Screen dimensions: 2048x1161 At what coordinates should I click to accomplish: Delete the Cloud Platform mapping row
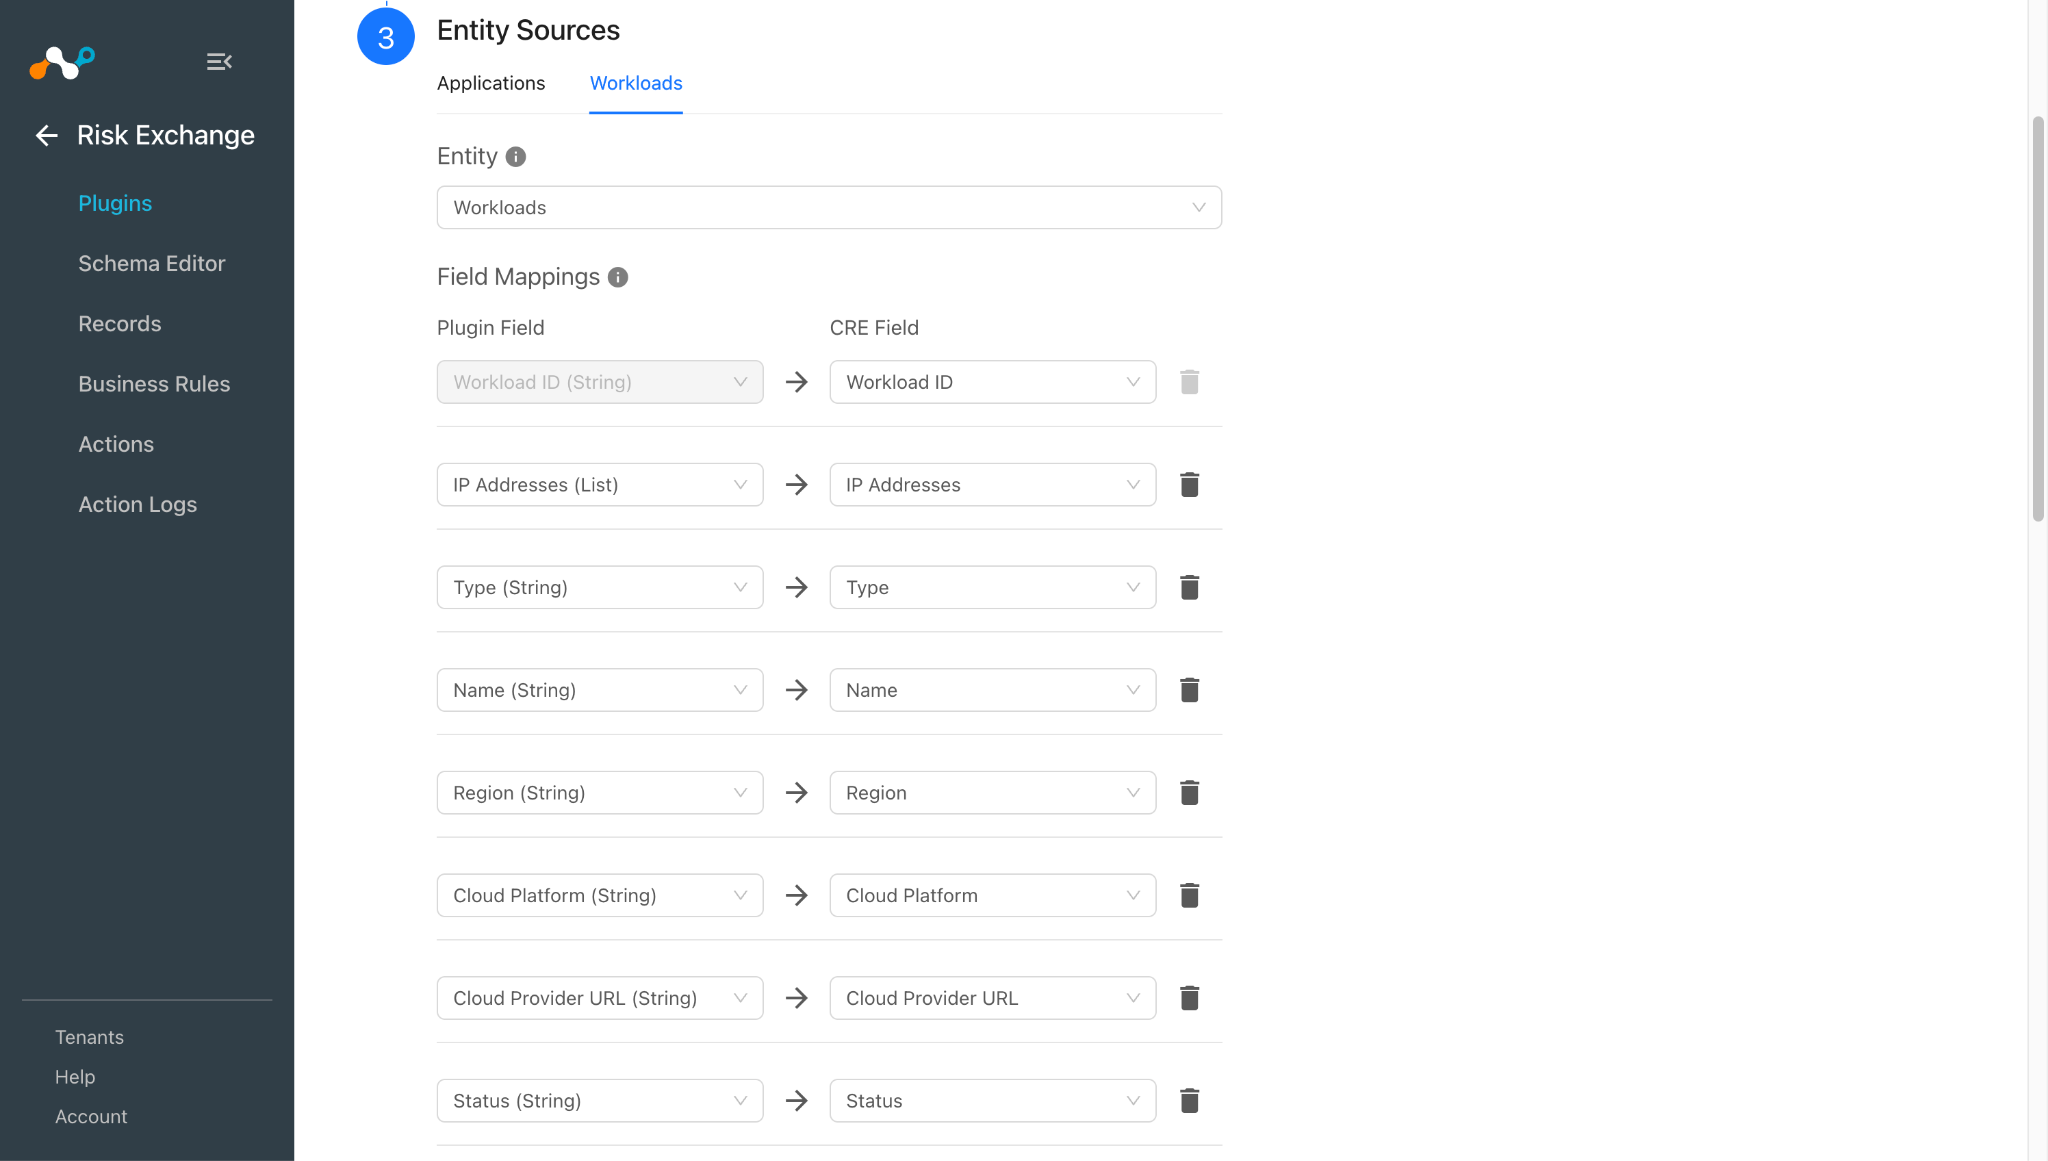click(1189, 896)
